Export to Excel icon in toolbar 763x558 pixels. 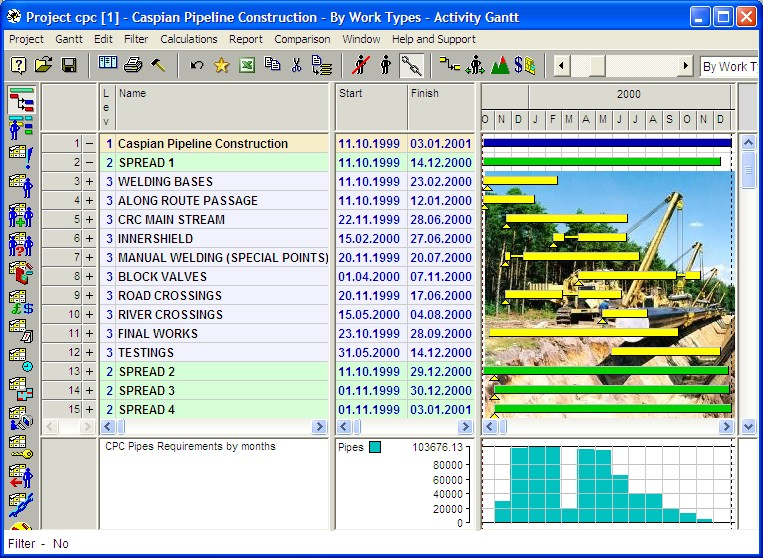pos(247,65)
